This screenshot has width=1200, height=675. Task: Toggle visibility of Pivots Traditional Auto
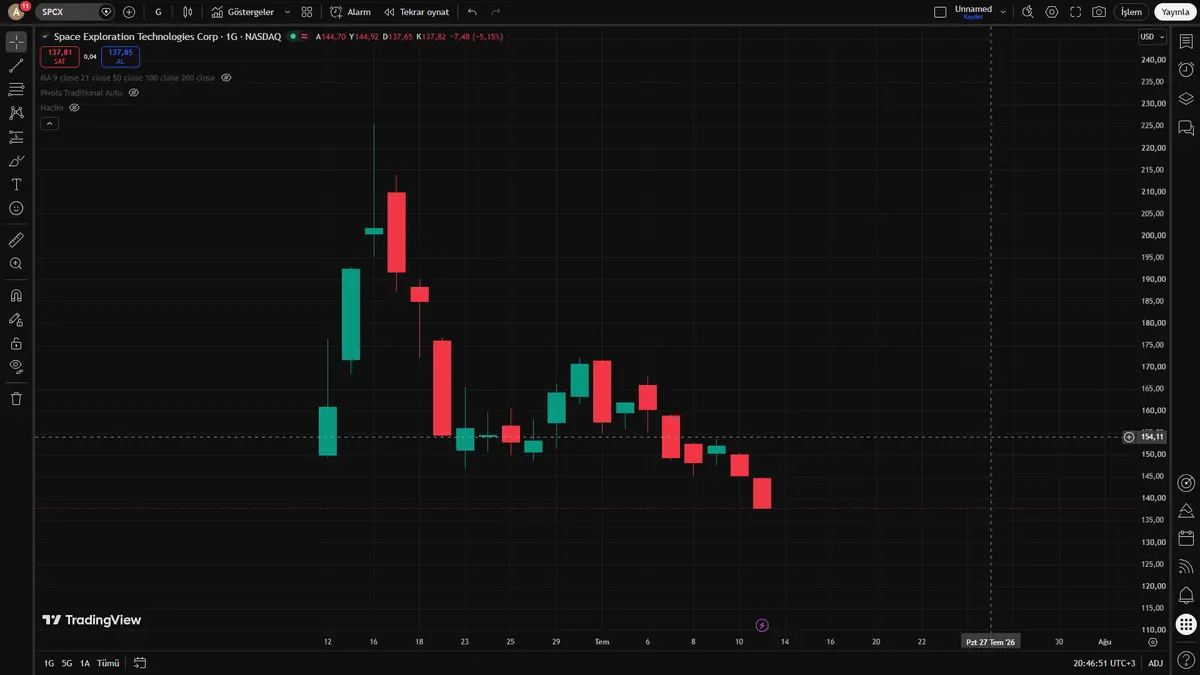coord(134,92)
